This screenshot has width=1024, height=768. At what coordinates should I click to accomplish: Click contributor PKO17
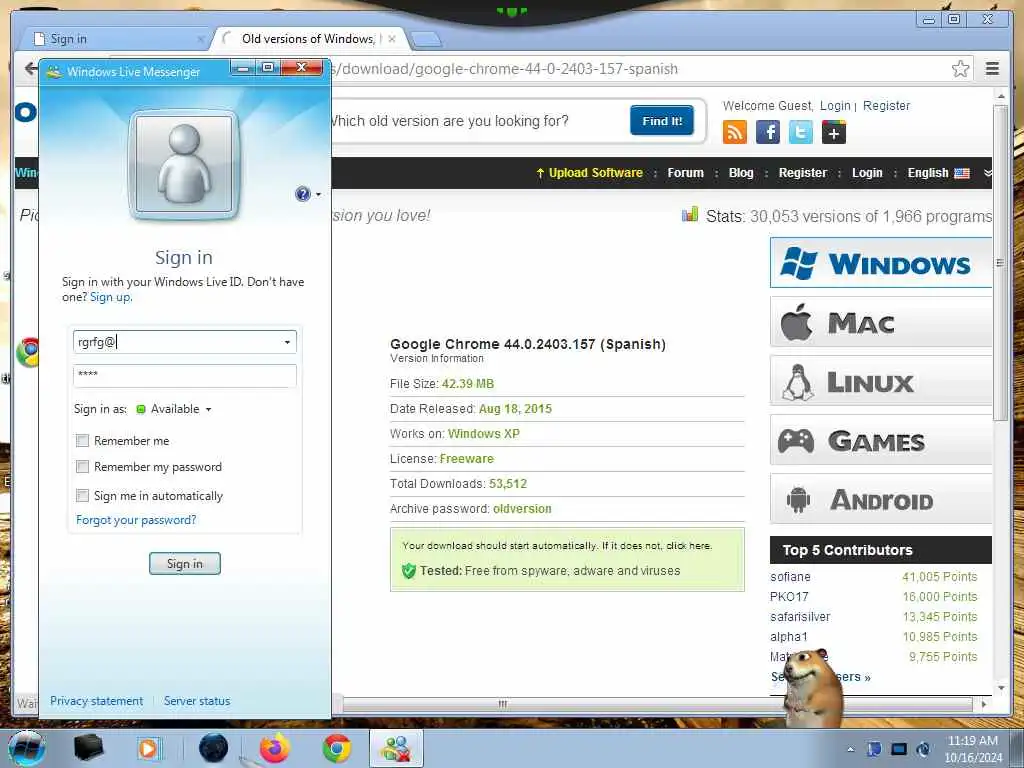tap(789, 597)
